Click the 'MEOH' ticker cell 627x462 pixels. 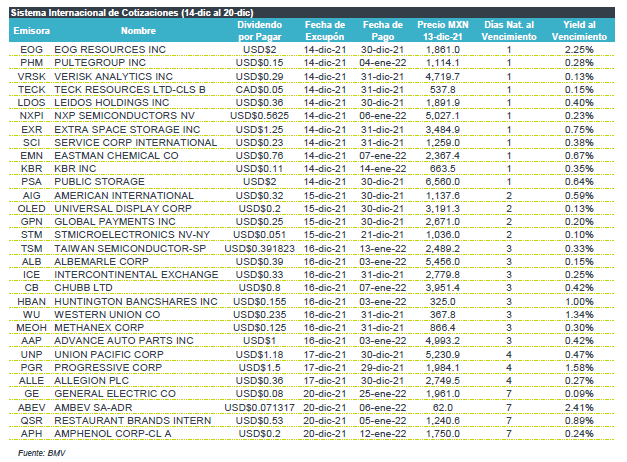pyautogui.click(x=32, y=328)
